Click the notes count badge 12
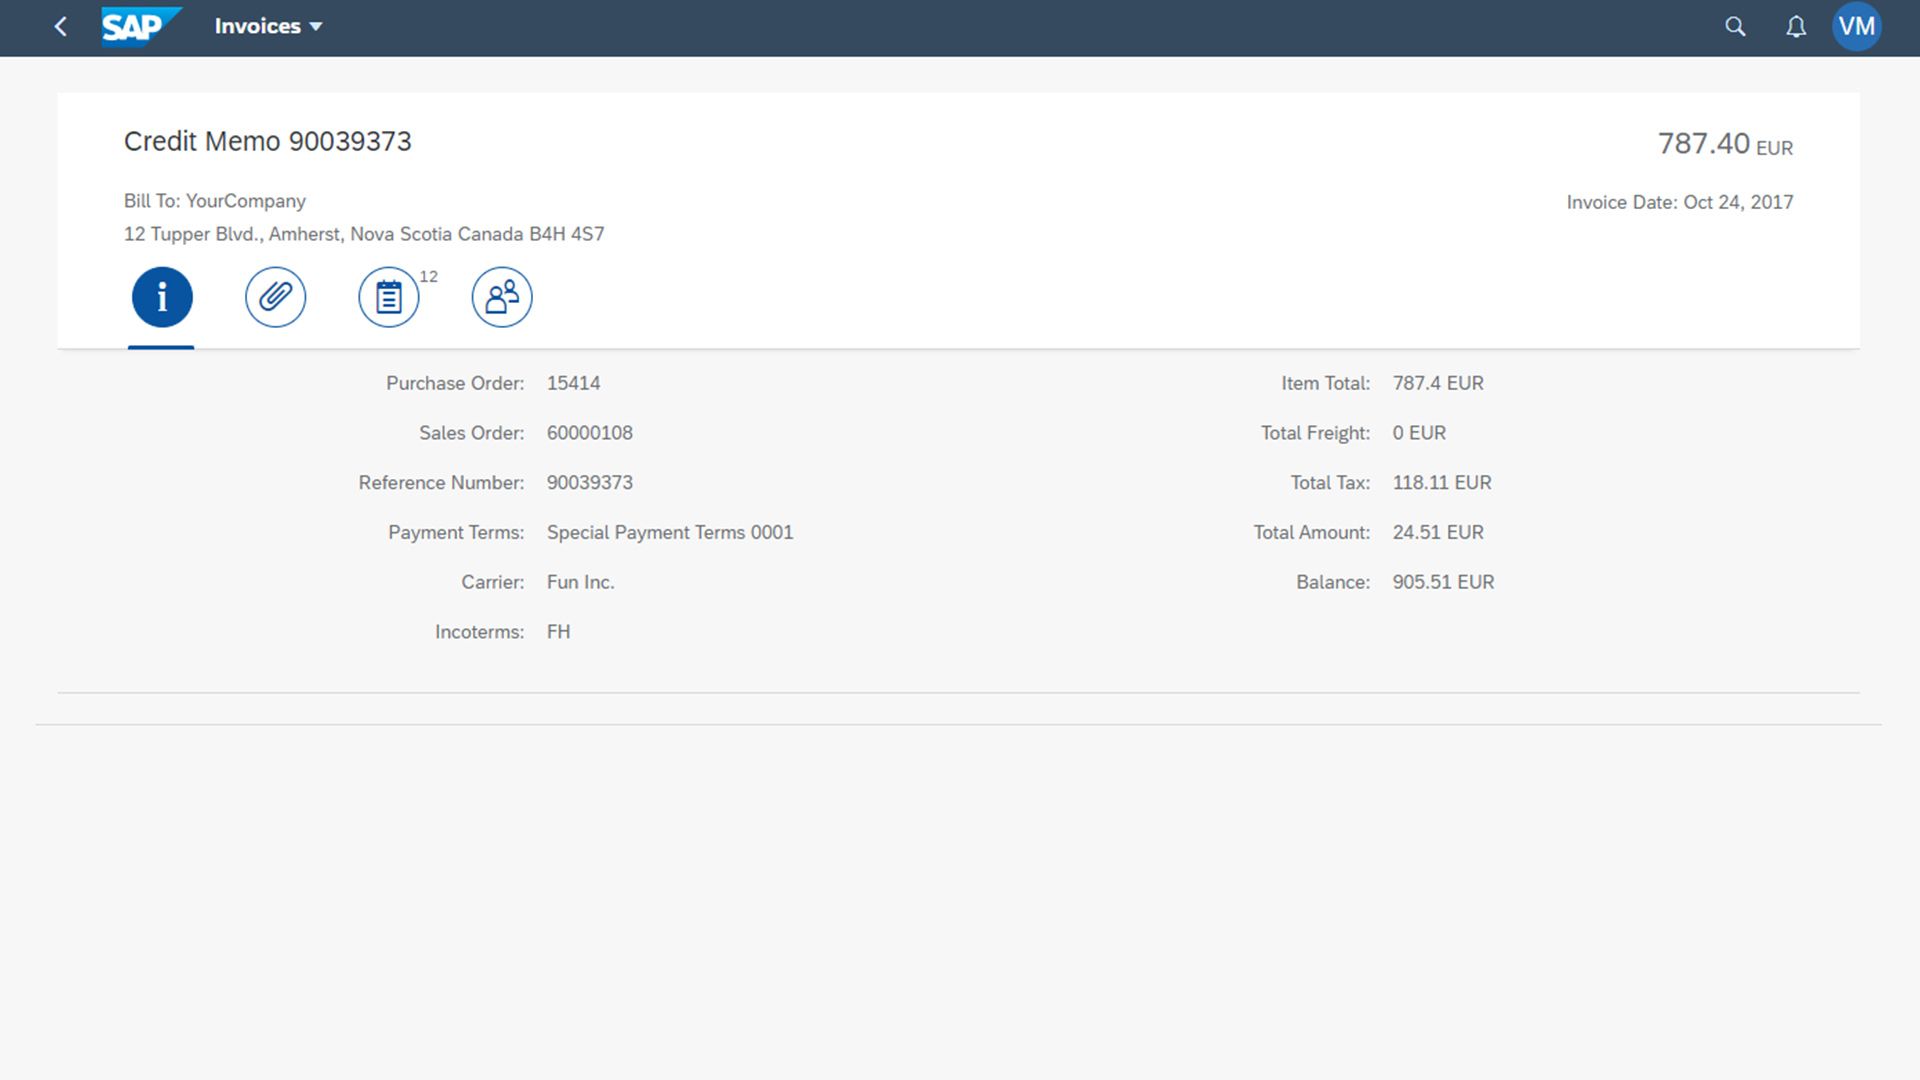This screenshot has height=1080, width=1920. coord(428,277)
